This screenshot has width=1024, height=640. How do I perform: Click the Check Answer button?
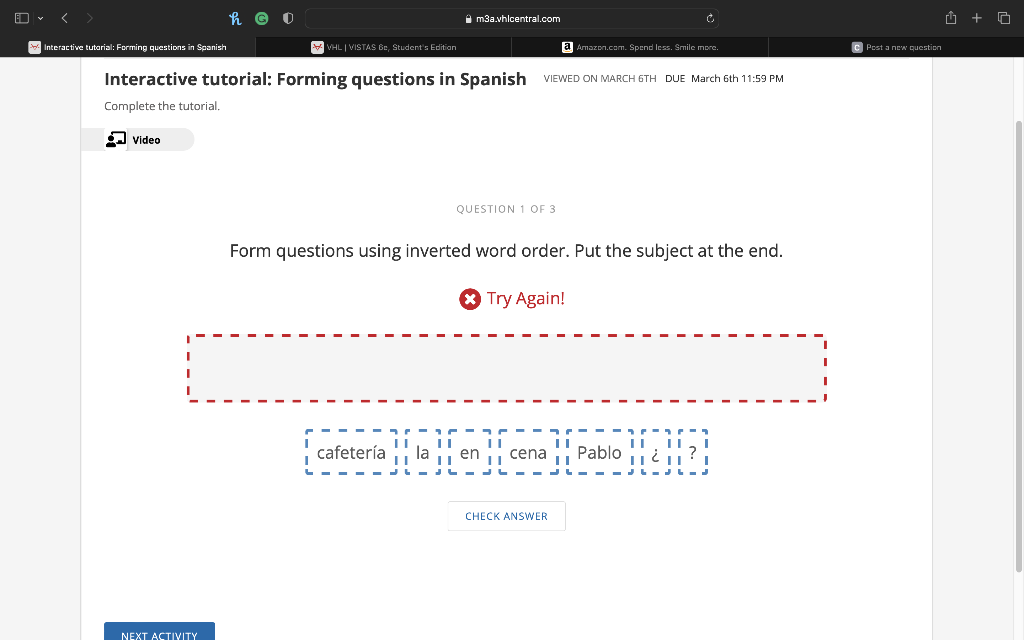pos(506,516)
